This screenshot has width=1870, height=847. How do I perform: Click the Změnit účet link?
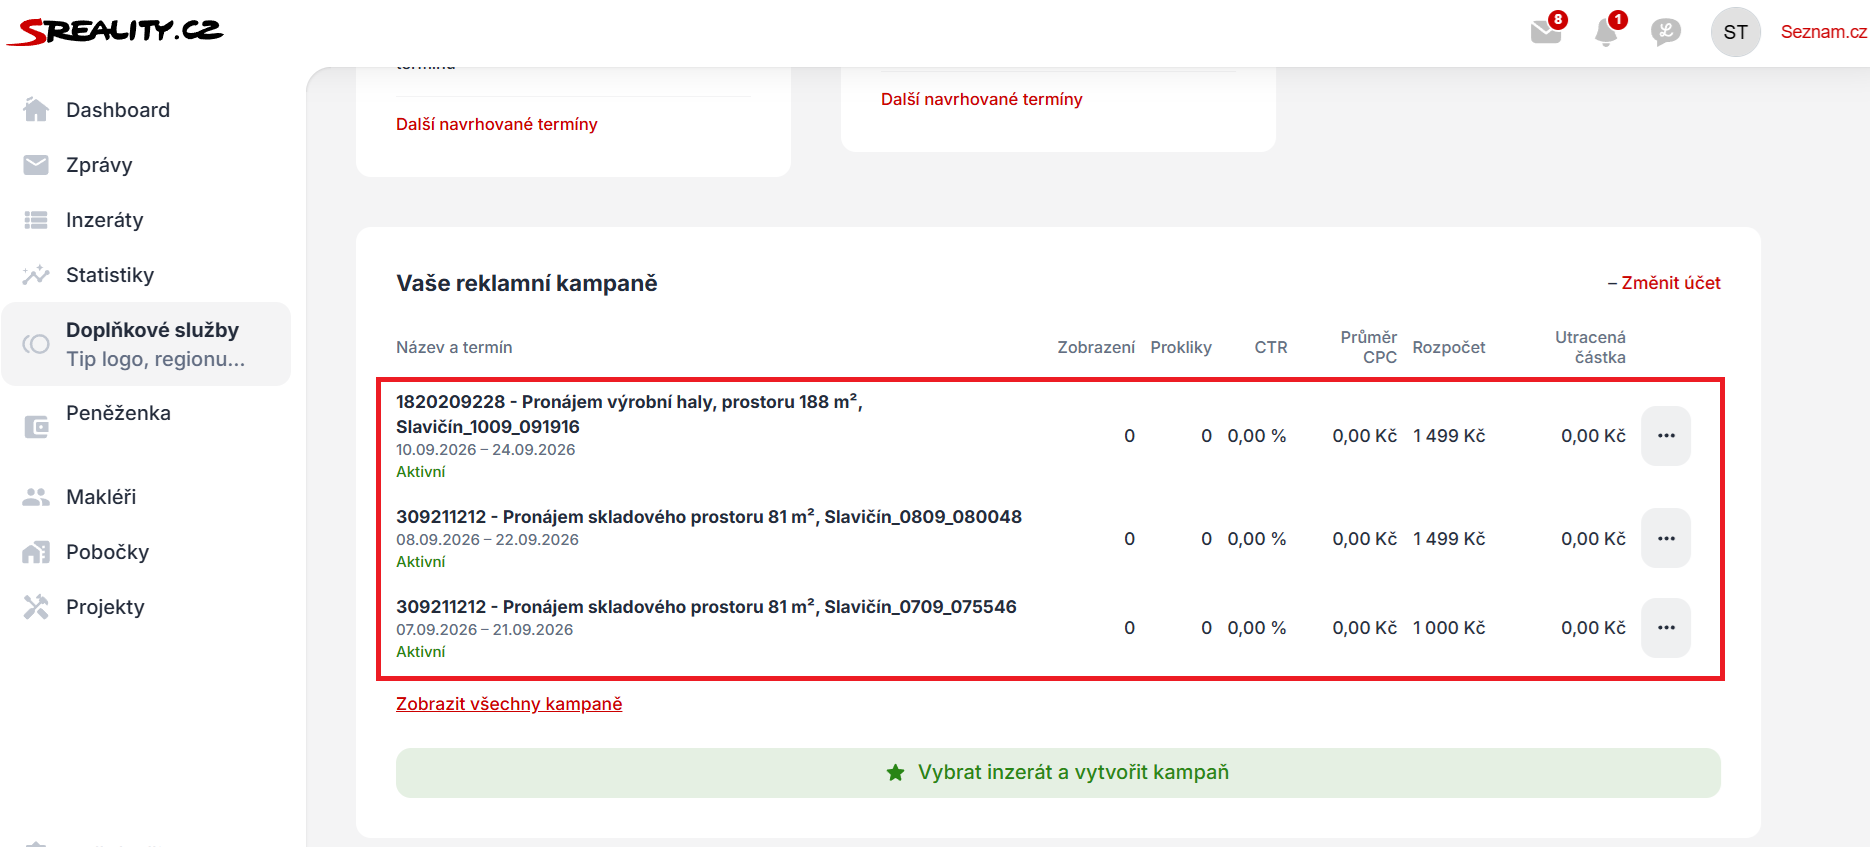[1664, 283]
